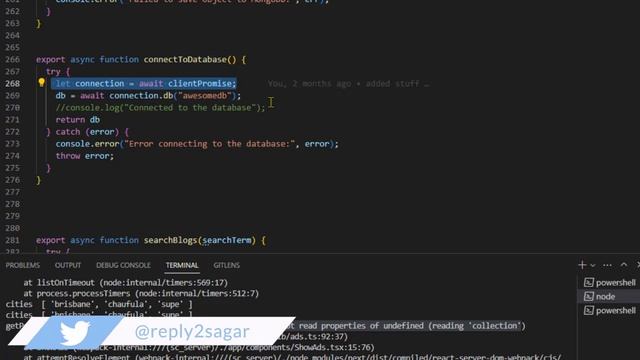Click the commented console.log line 270
The width and height of the screenshot is (640, 360).
click(160, 108)
